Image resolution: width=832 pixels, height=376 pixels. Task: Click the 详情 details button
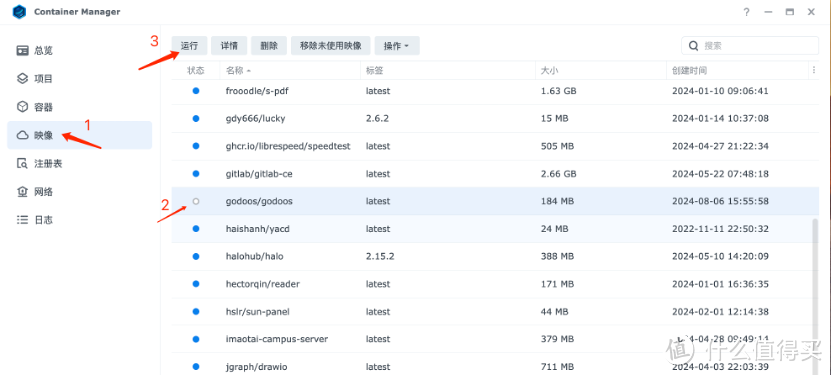coord(229,46)
